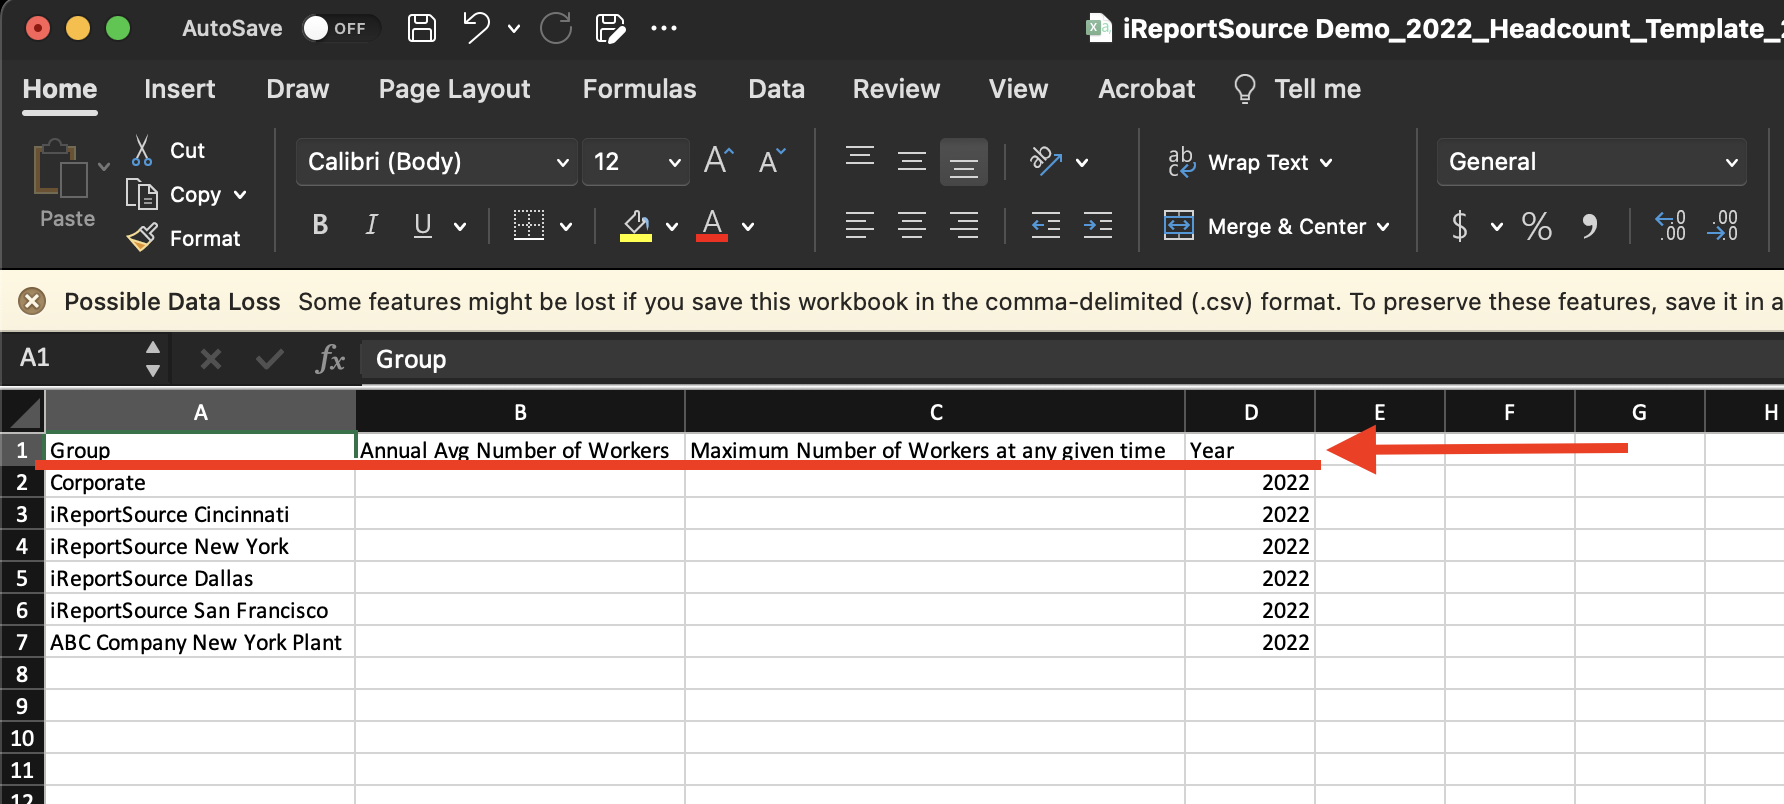Click the Tell me search box

[x=1298, y=89]
